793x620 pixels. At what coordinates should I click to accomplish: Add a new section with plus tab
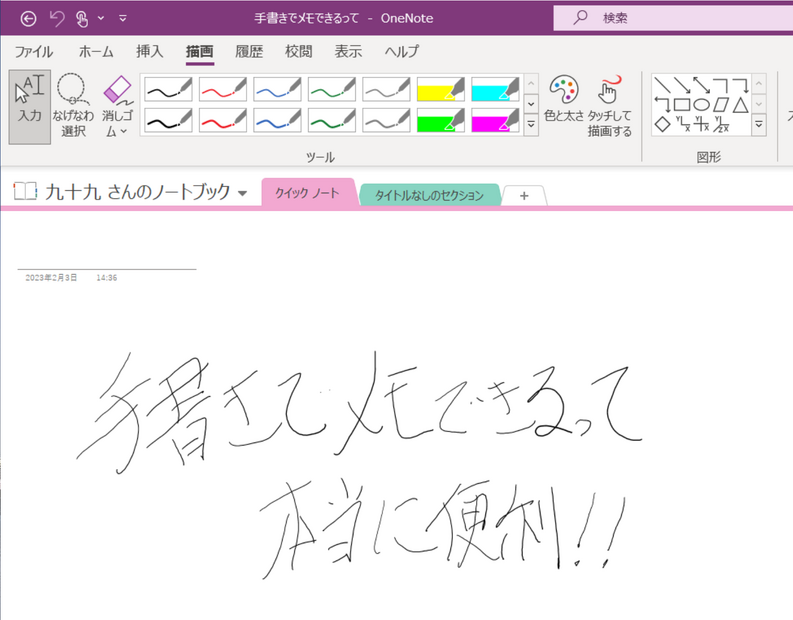tap(524, 196)
